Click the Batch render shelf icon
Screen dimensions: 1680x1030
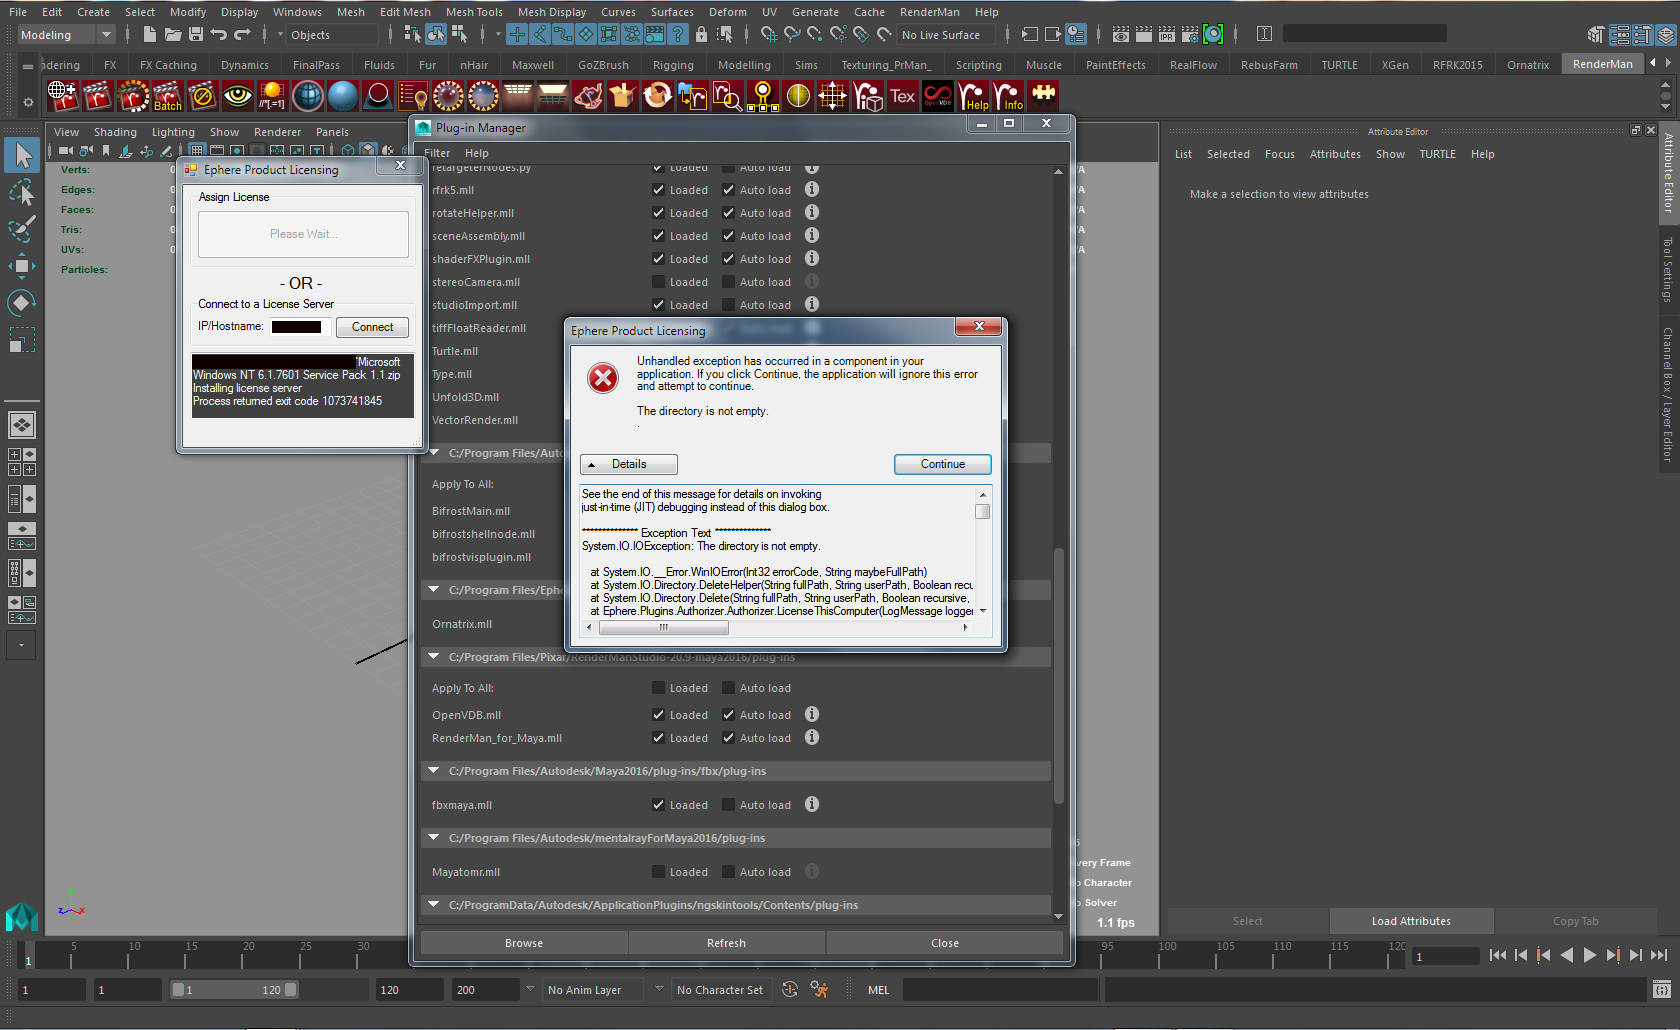tap(167, 96)
